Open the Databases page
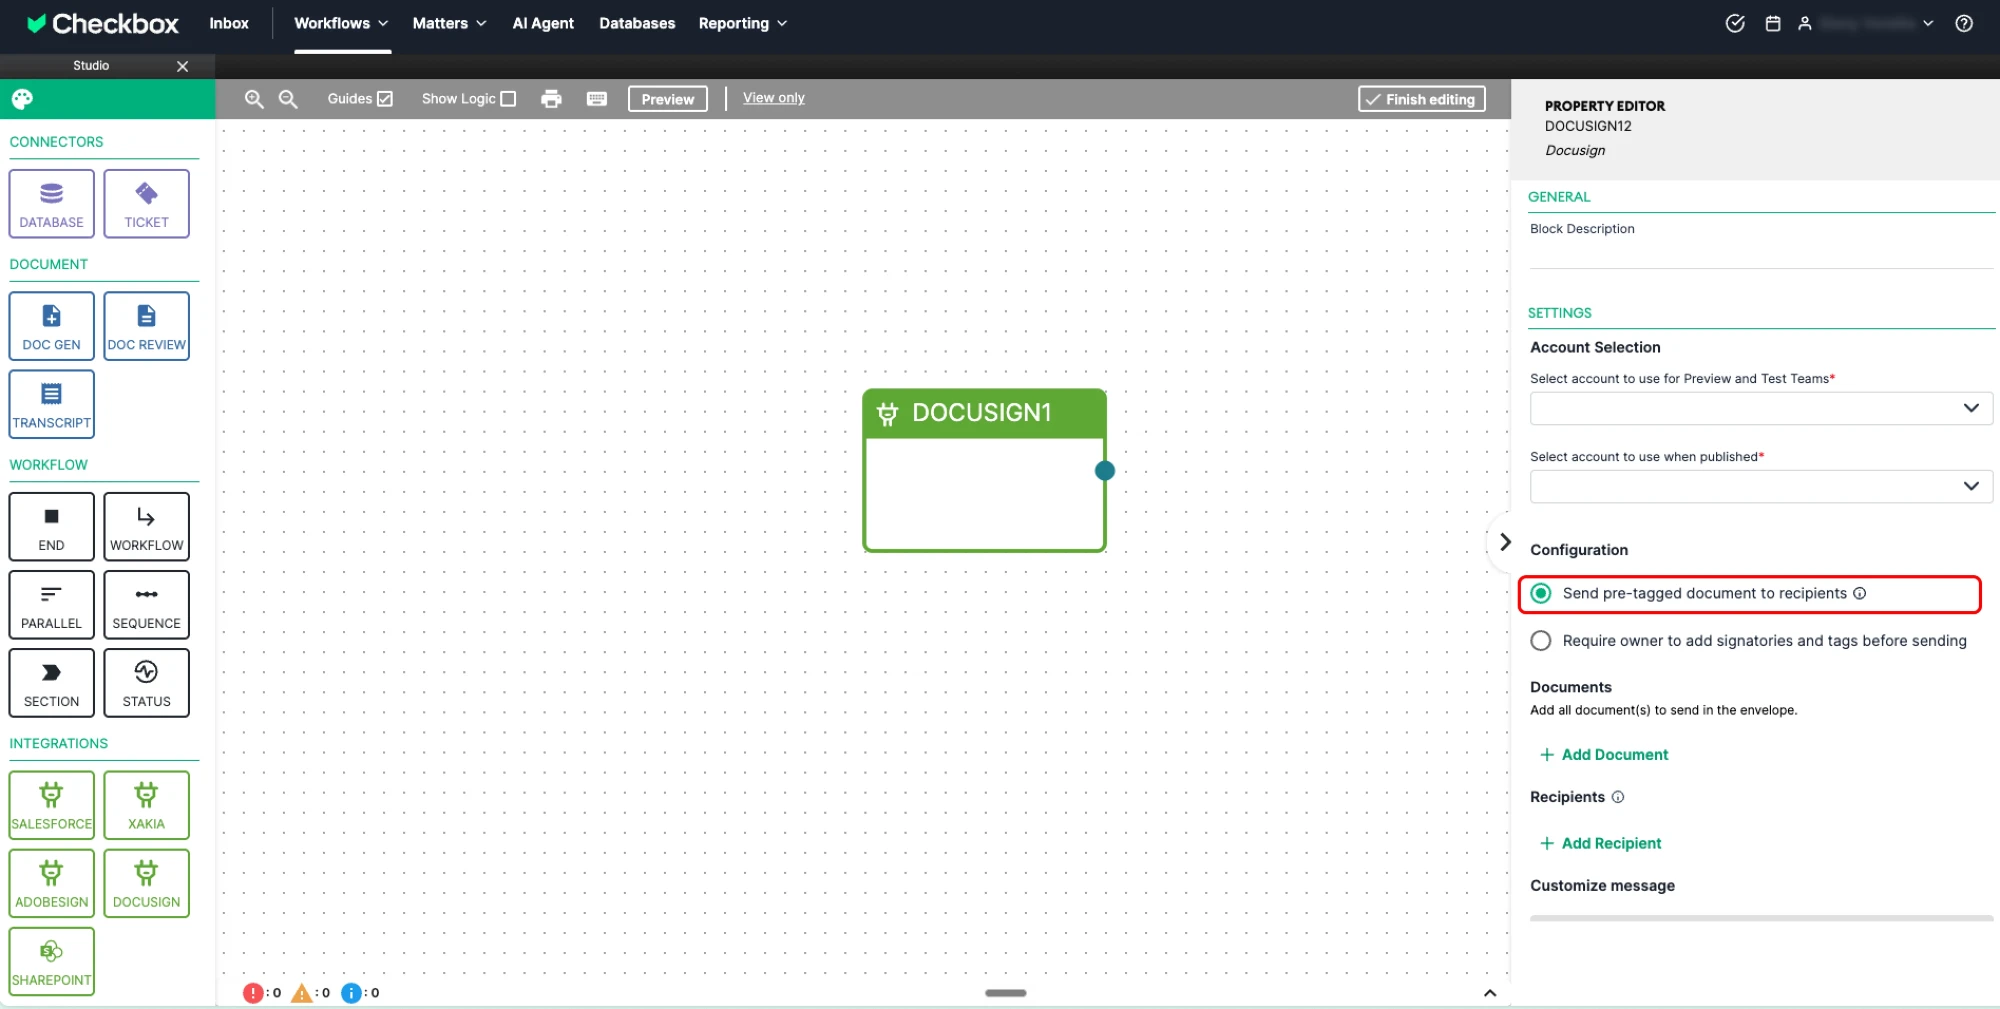Screen dimensions: 2000x1009 tap(637, 23)
